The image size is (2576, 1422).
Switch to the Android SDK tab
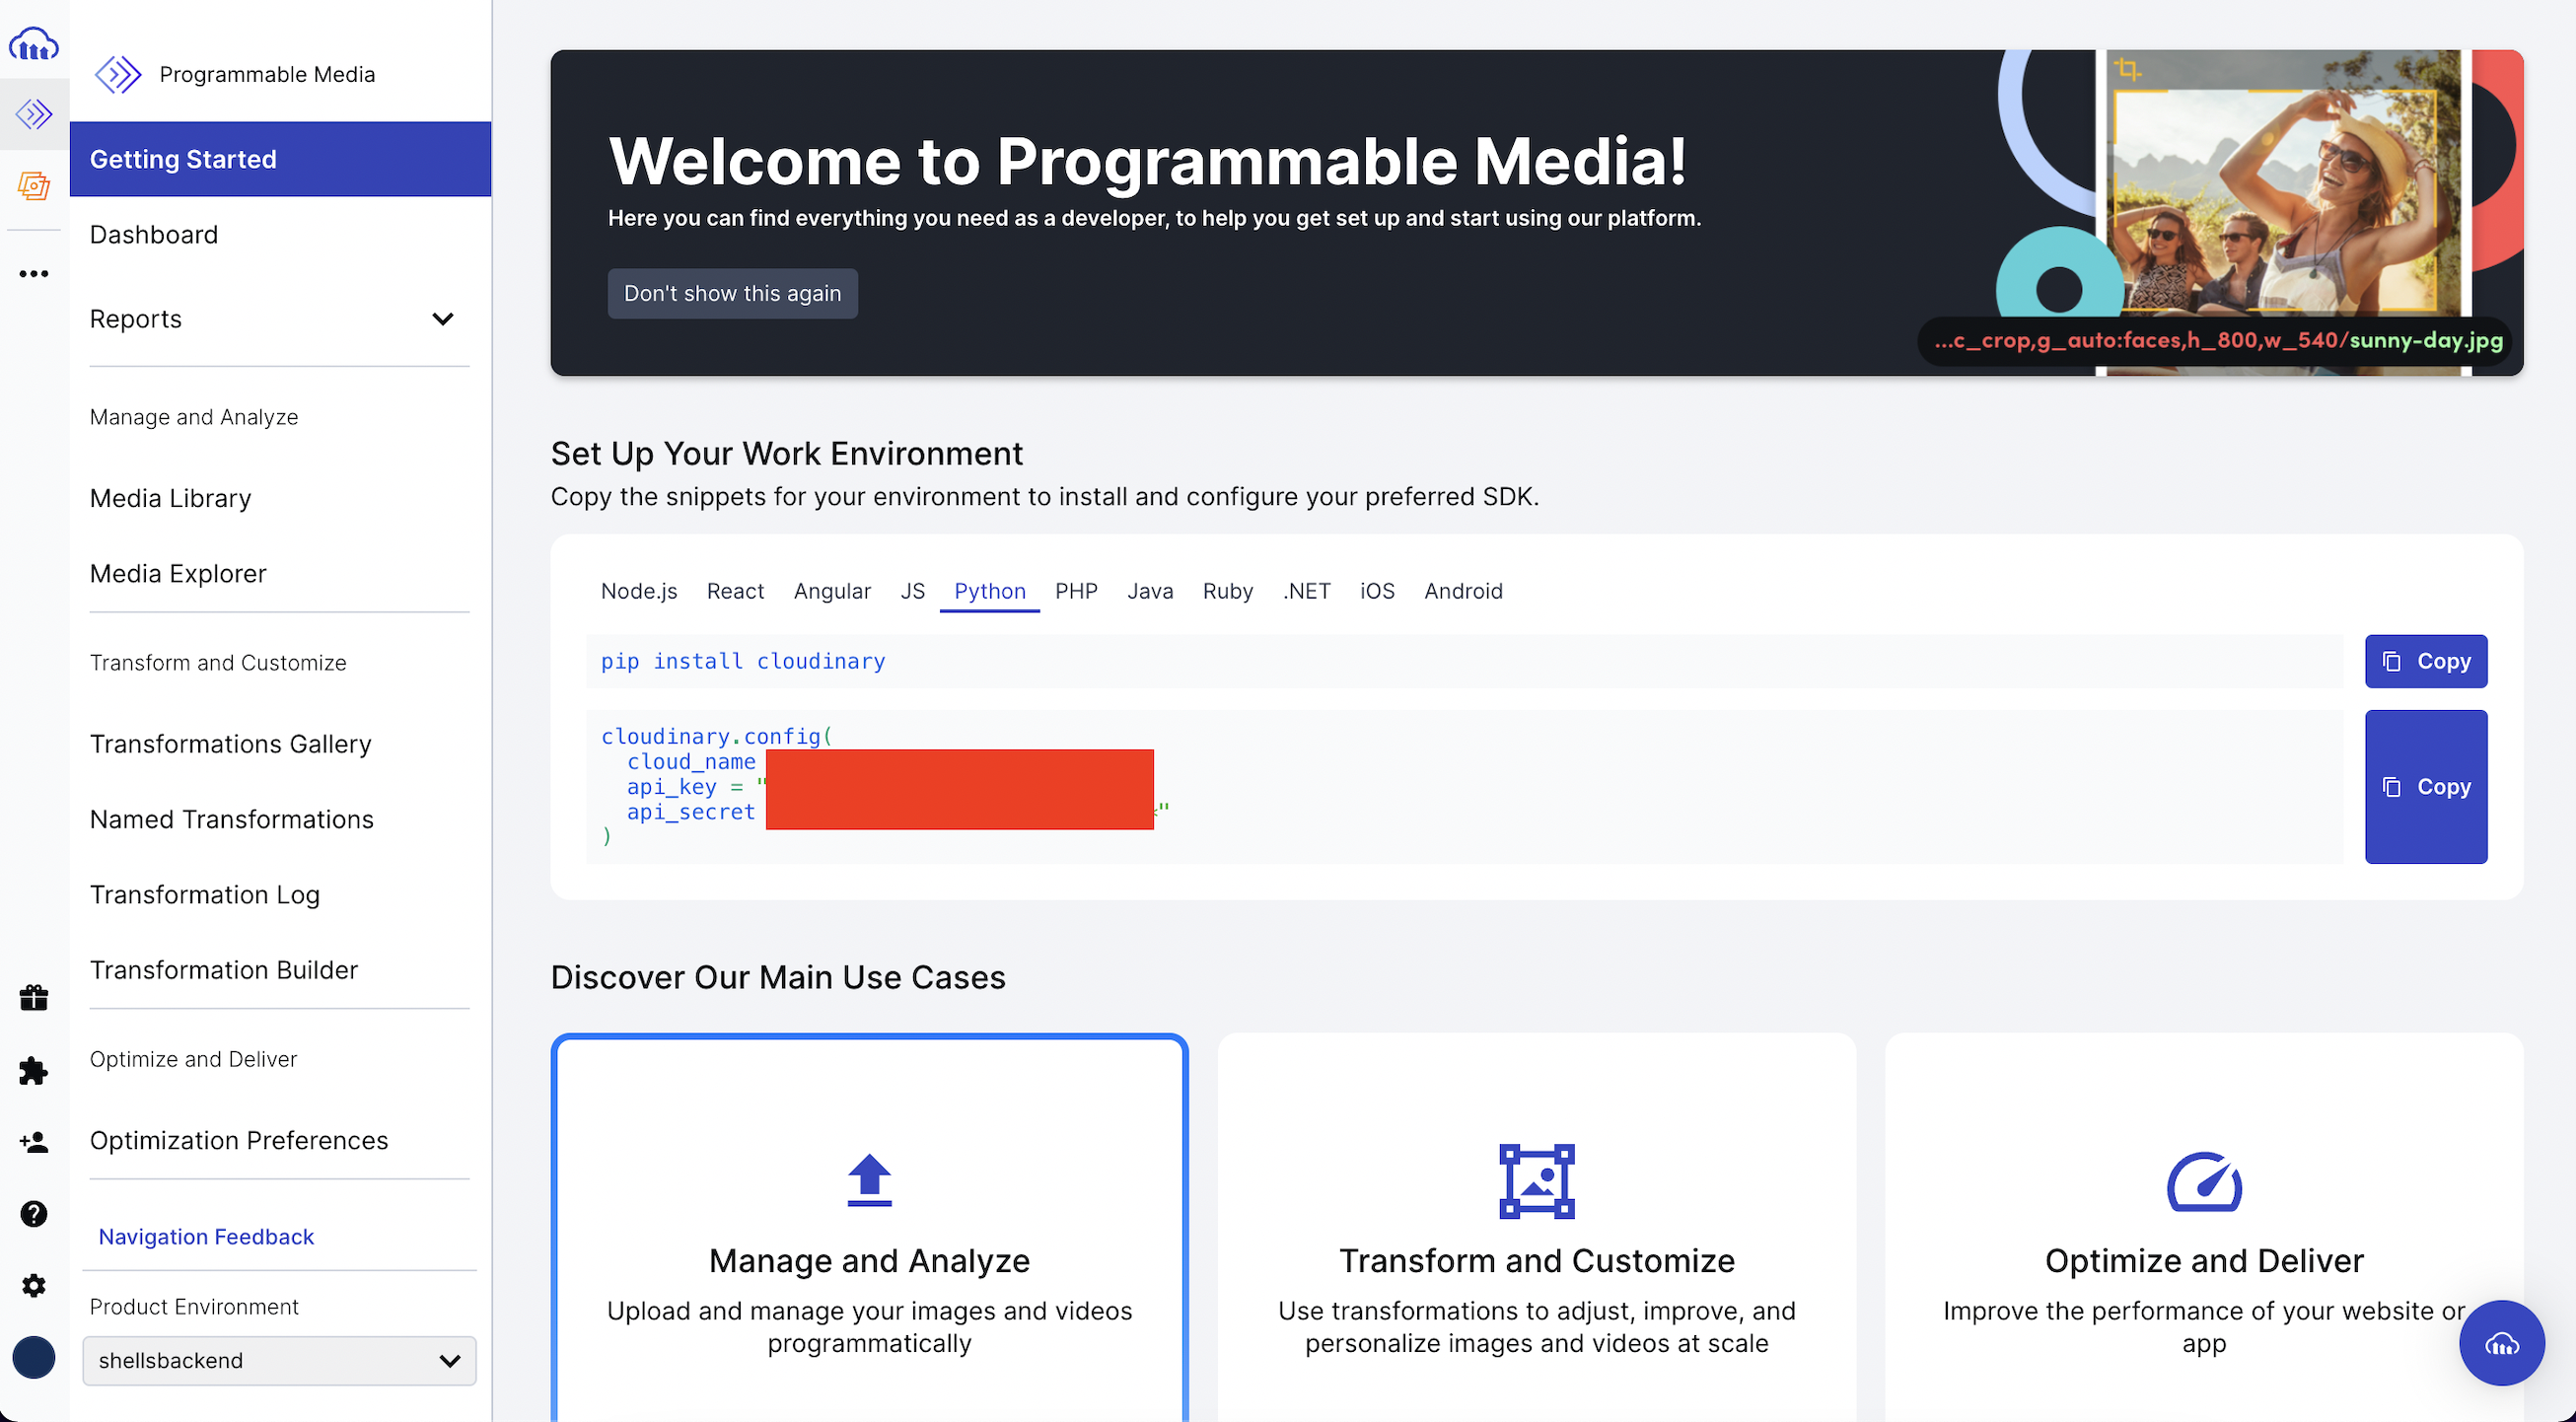[1463, 591]
